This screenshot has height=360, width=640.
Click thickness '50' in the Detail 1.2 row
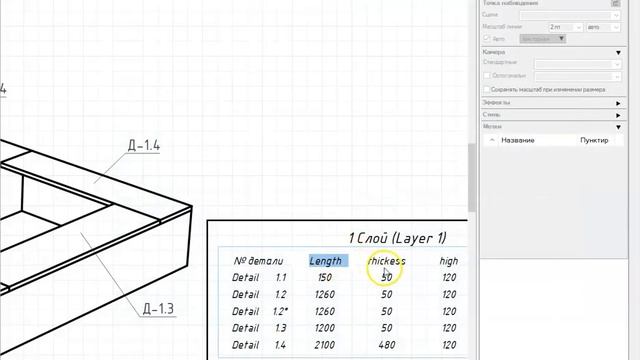pyautogui.click(x=387, y=295)
